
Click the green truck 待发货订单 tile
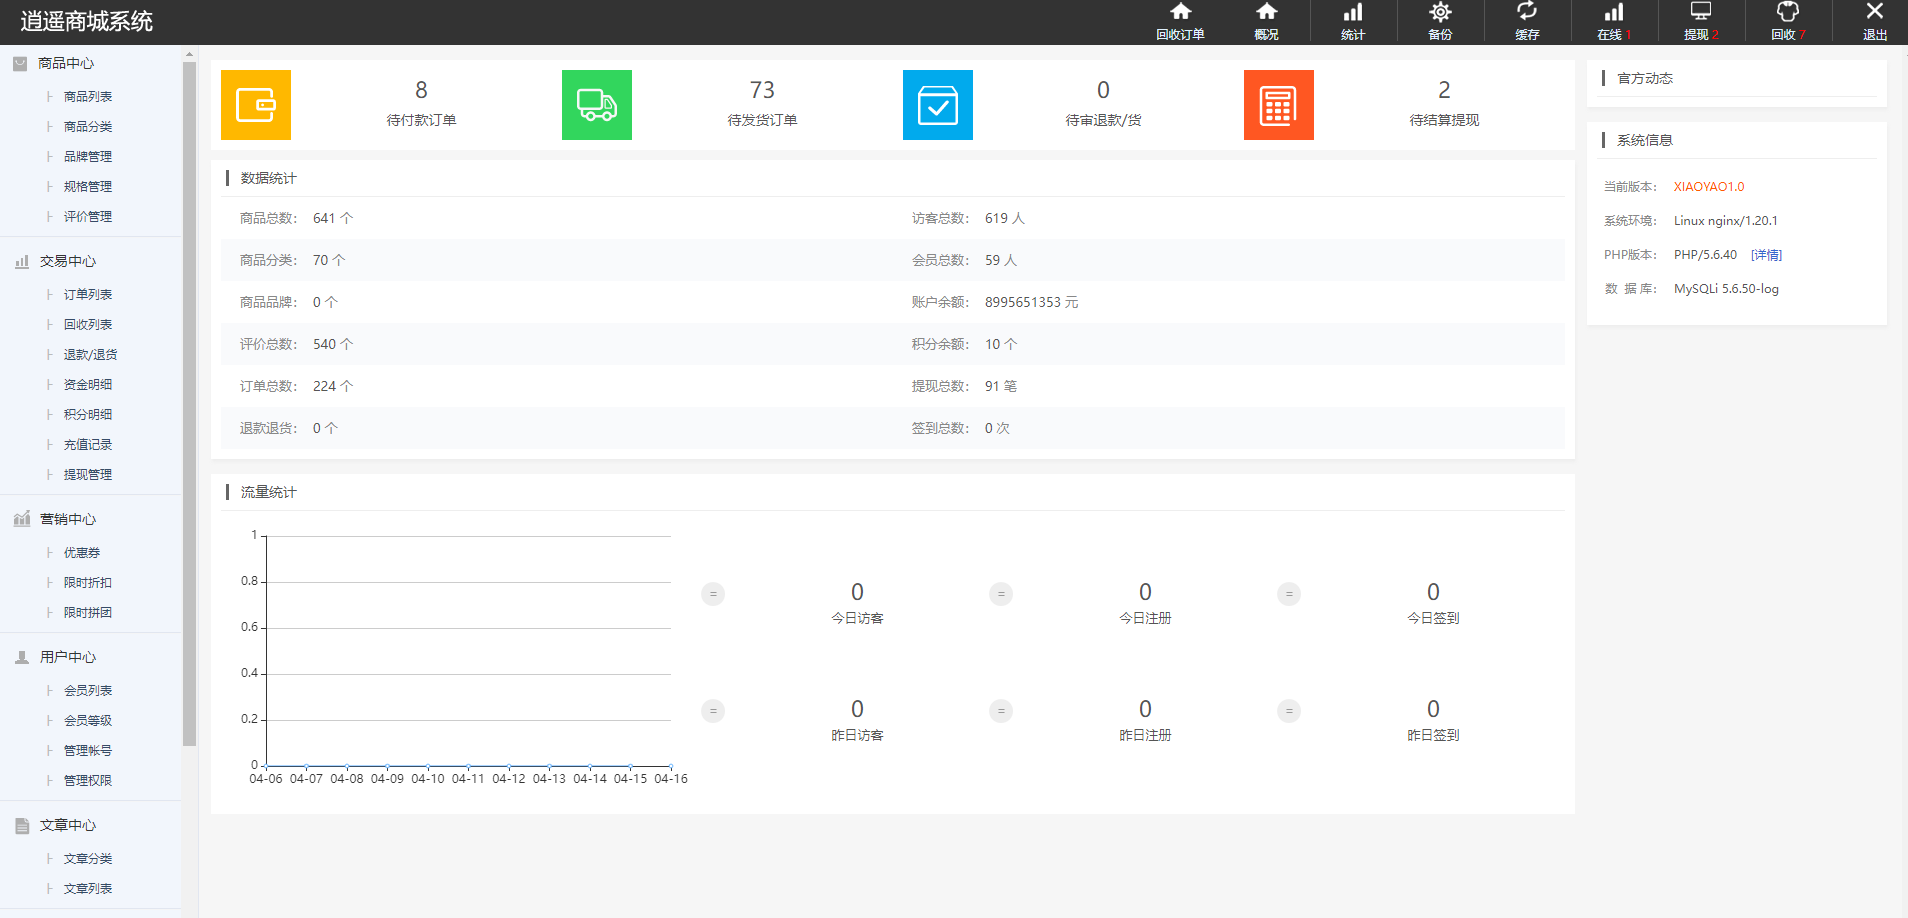(597, 105)
